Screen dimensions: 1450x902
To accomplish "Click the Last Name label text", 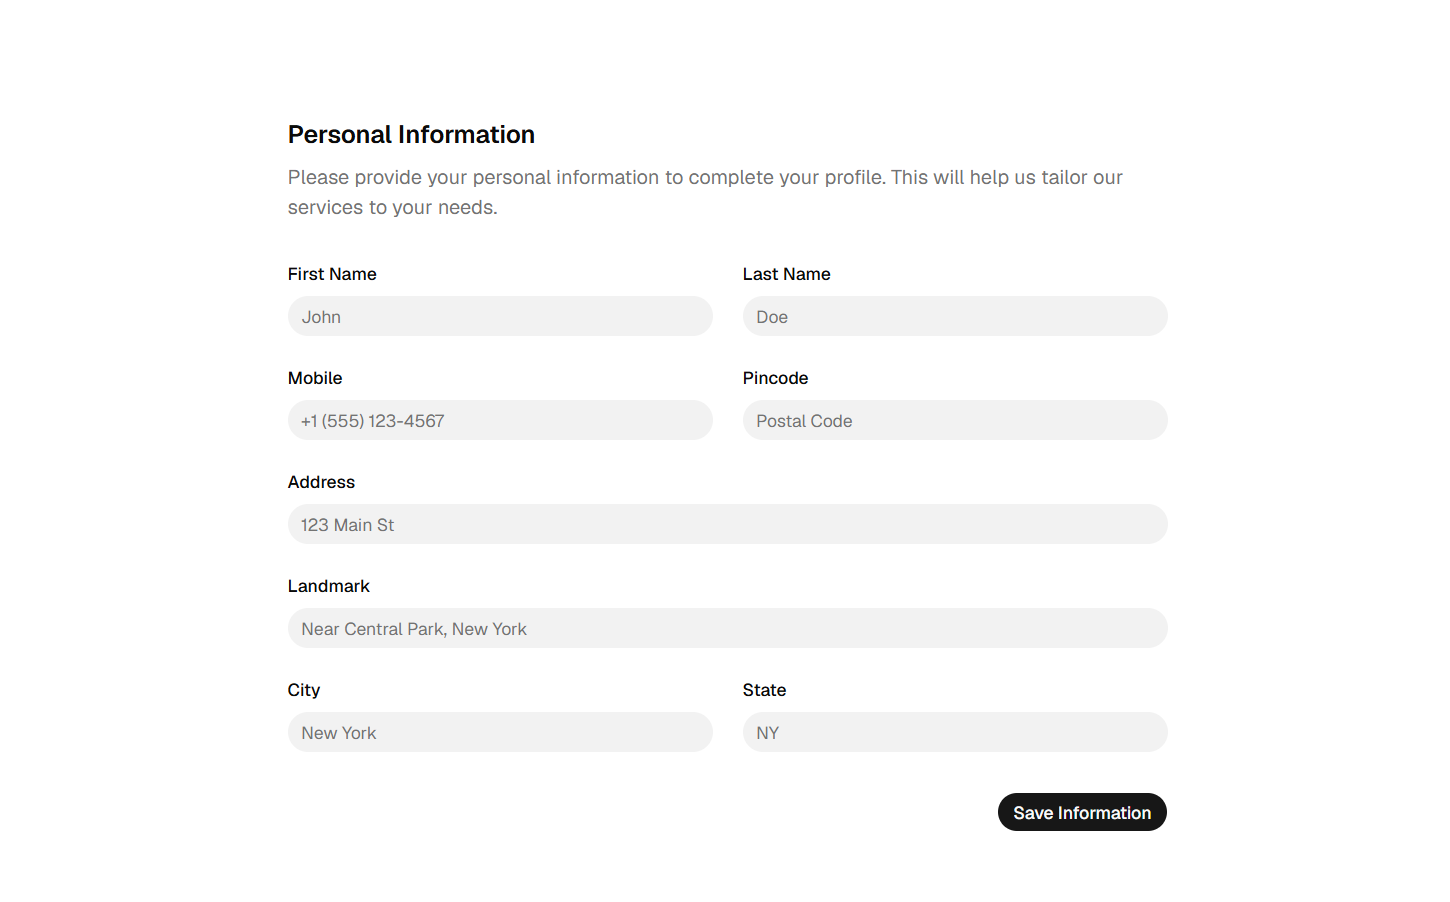I will point(787,274).
